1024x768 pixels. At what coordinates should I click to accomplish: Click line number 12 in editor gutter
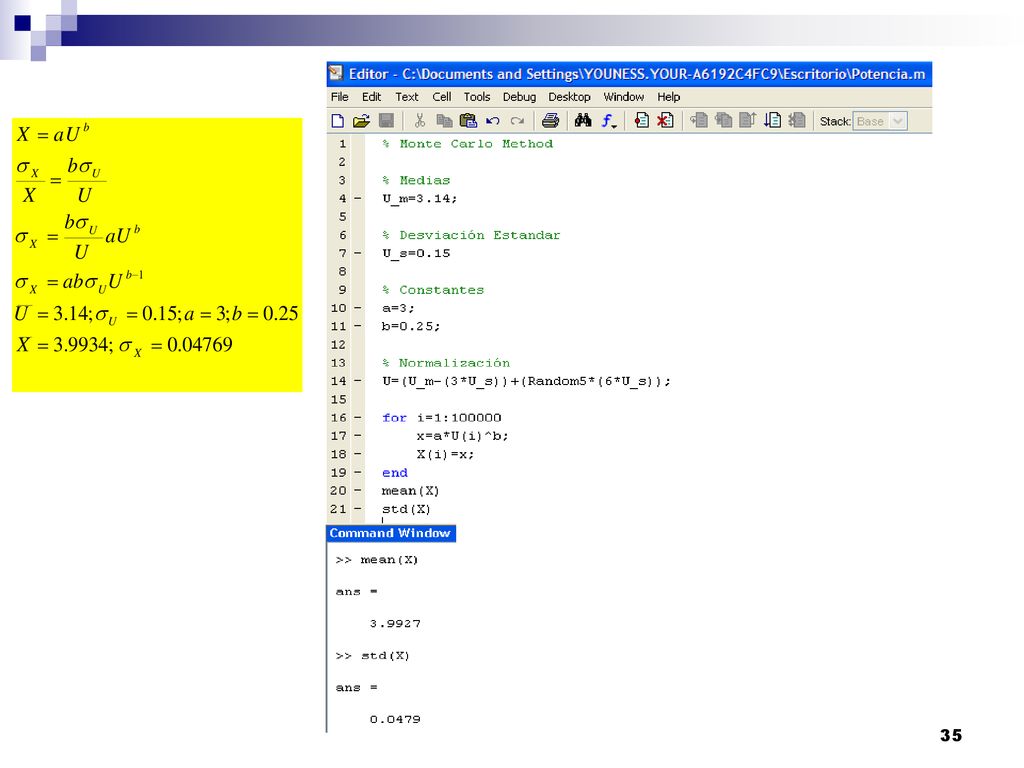coord(338,345)
